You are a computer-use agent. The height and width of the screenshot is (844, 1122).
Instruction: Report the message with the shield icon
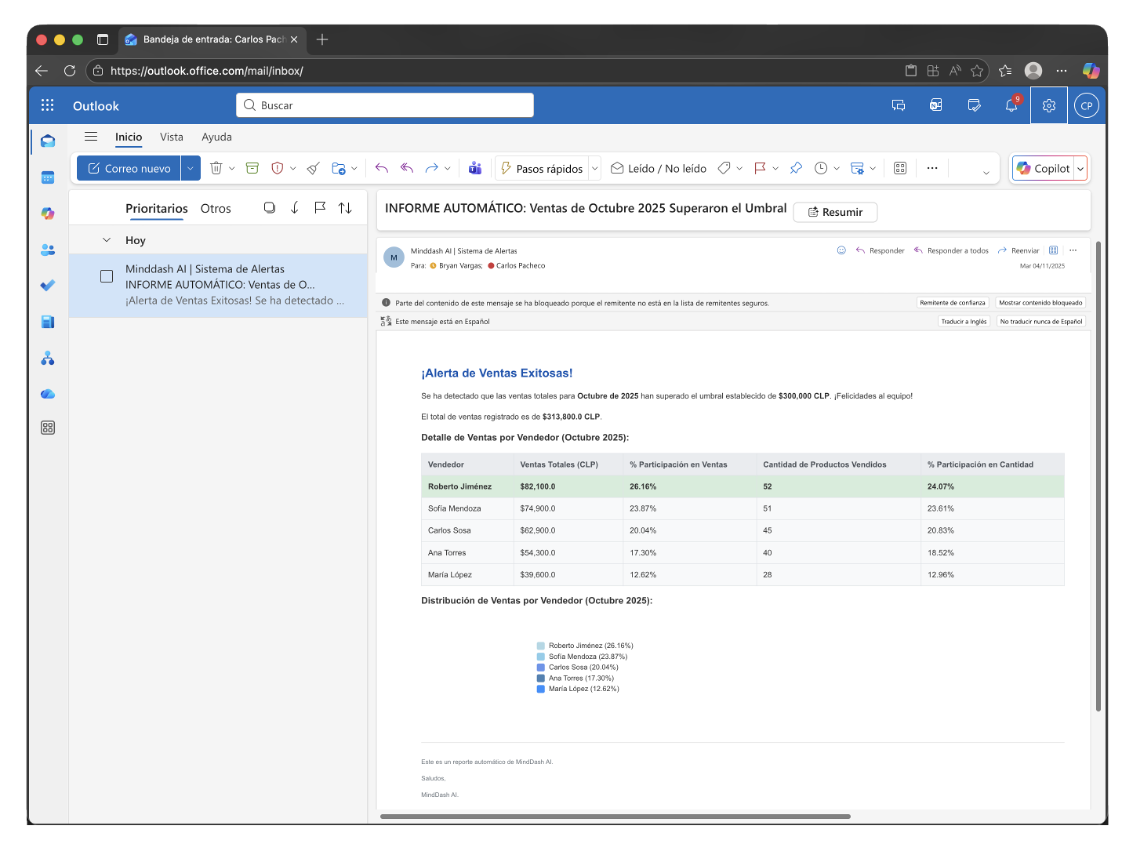tap(277, 168)
